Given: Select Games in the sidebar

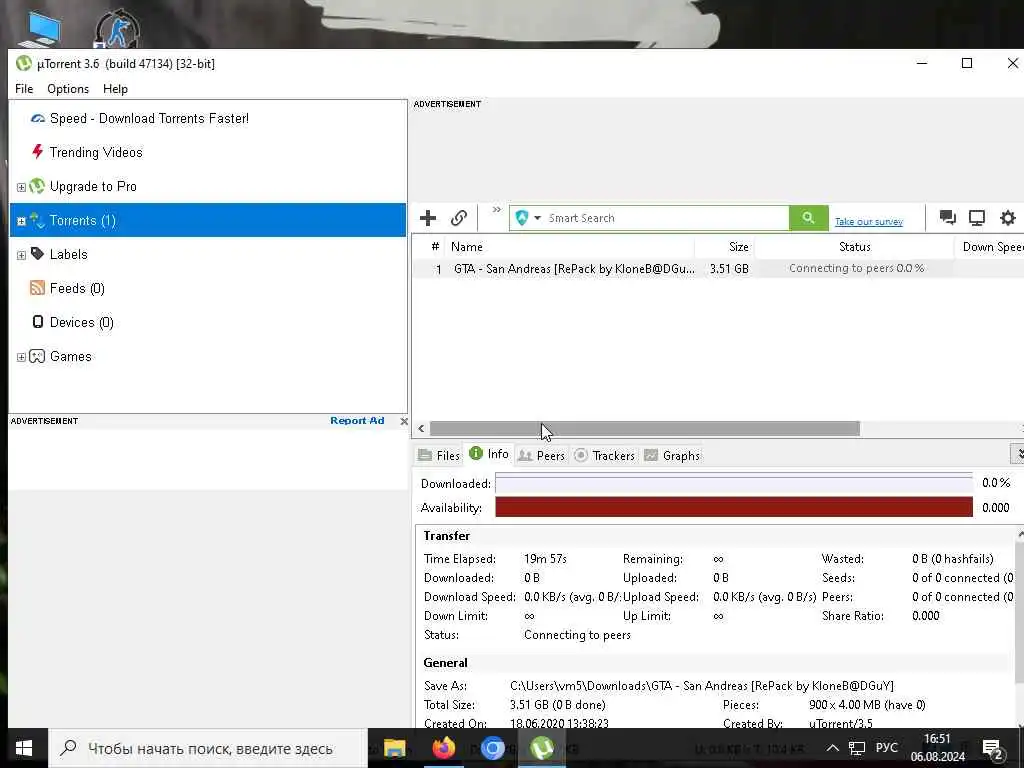Looking at the screenshot, I should click(x=71, y=356).
